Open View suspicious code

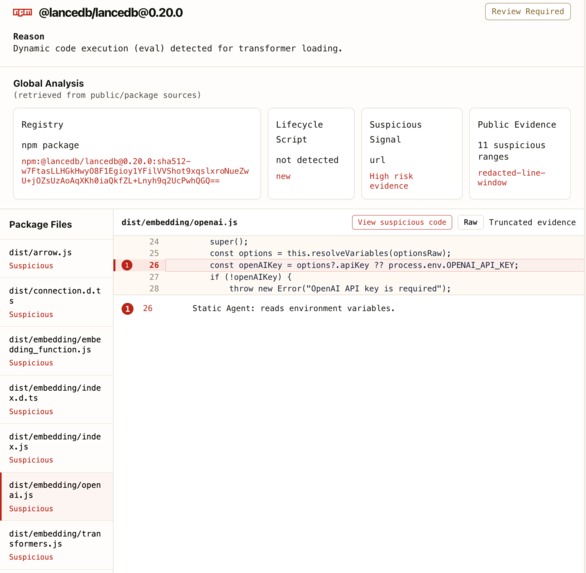402,222
